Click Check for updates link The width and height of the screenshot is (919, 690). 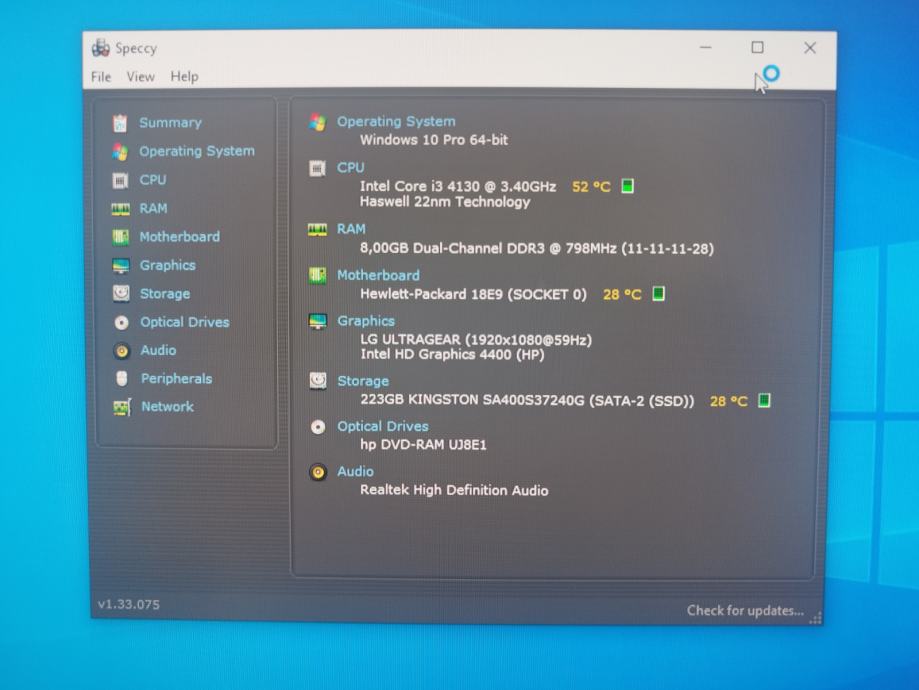(x=745, y=611)
